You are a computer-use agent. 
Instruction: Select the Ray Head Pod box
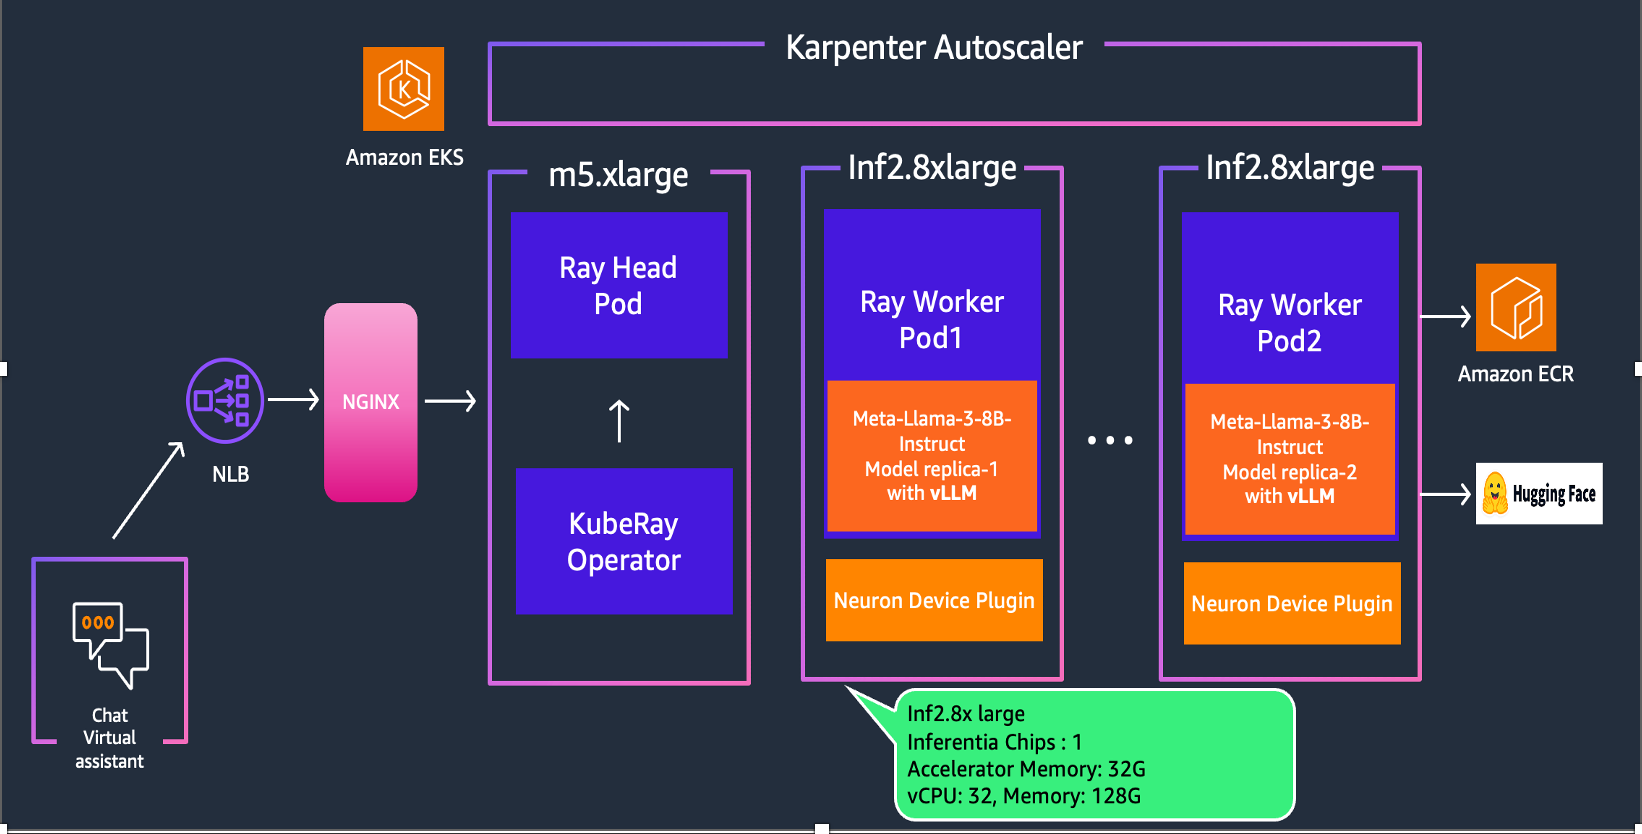click(619, 285)
